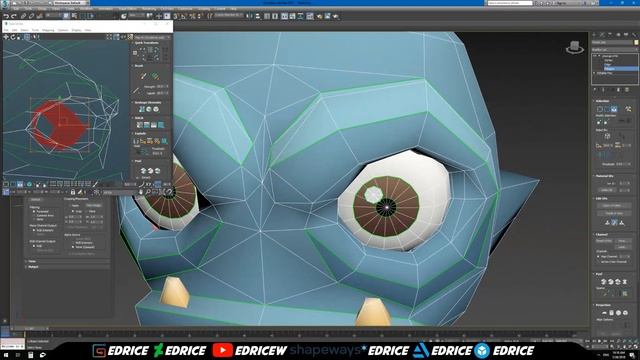Click last Stitch icon in Stitch rollout
This screenshot has width=640, height=360.
click(x=161, y=124)
